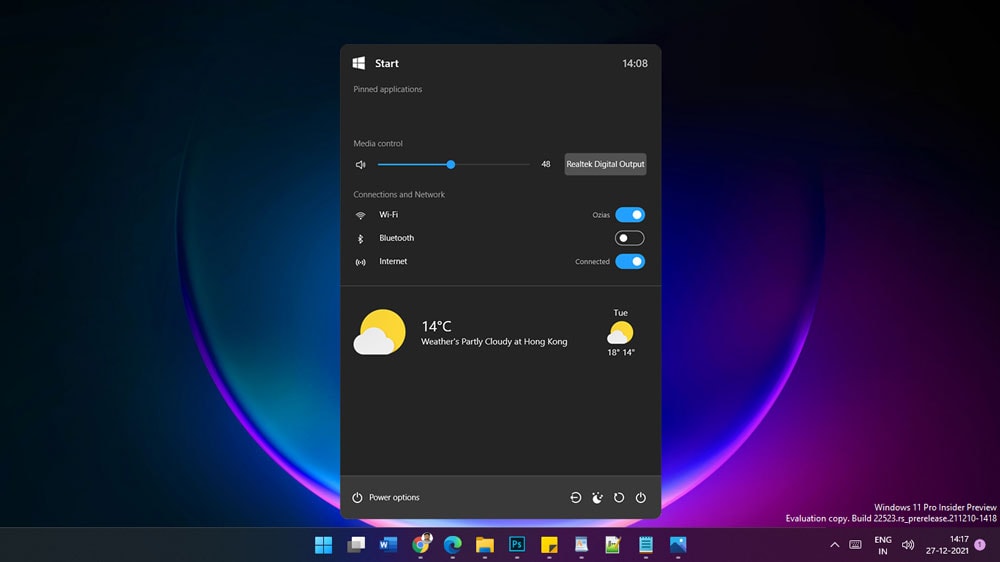
Task: Click the Internet broadcast icon
Action: pyautogui.click(x=360, y=262)
